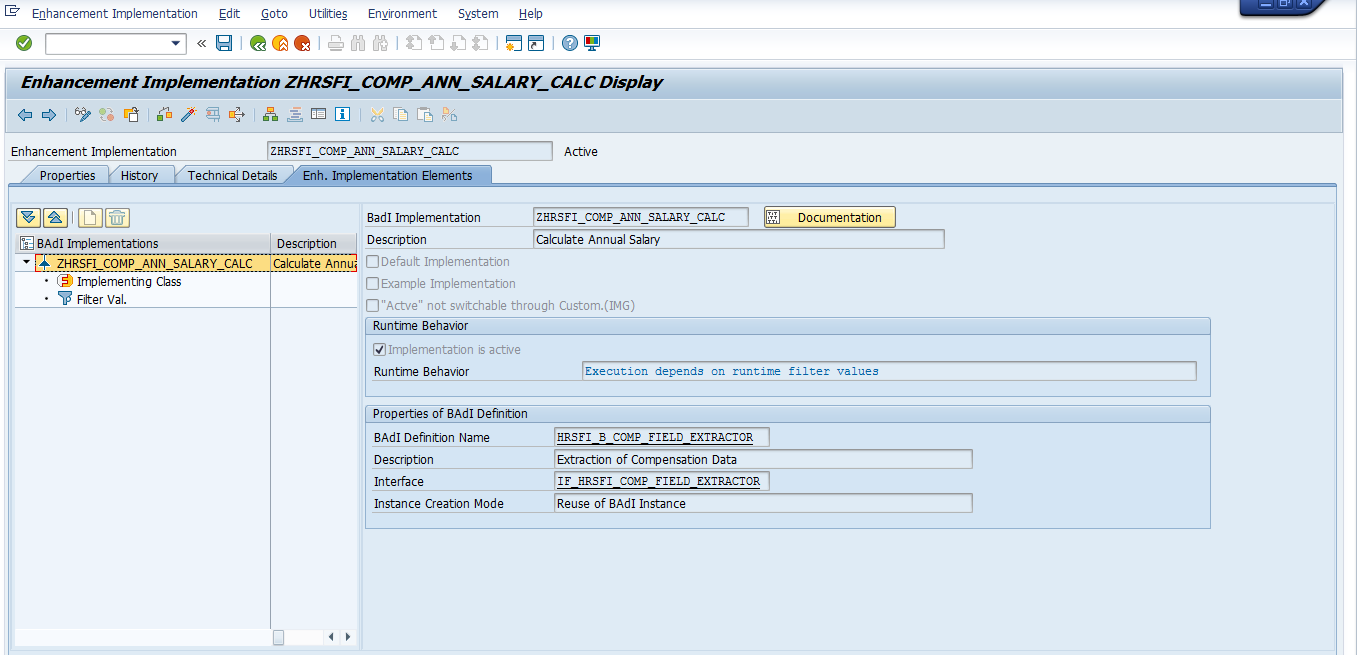Click the Delete trash icon above the tree
1357x655 pixels.
tap(116, 217)
